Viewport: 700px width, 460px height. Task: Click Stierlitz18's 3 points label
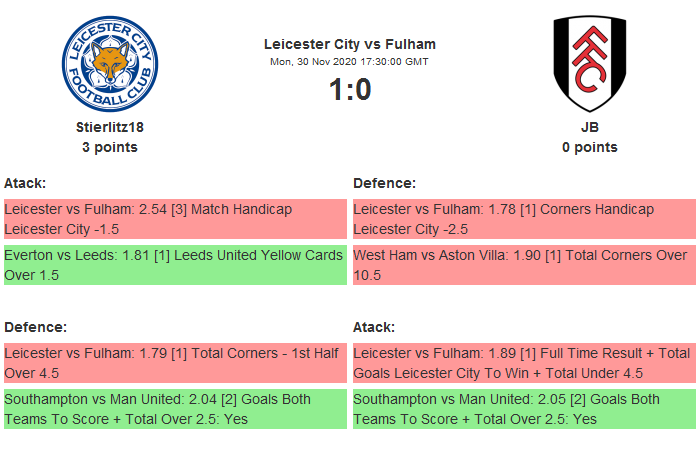[x=110, y=147]
